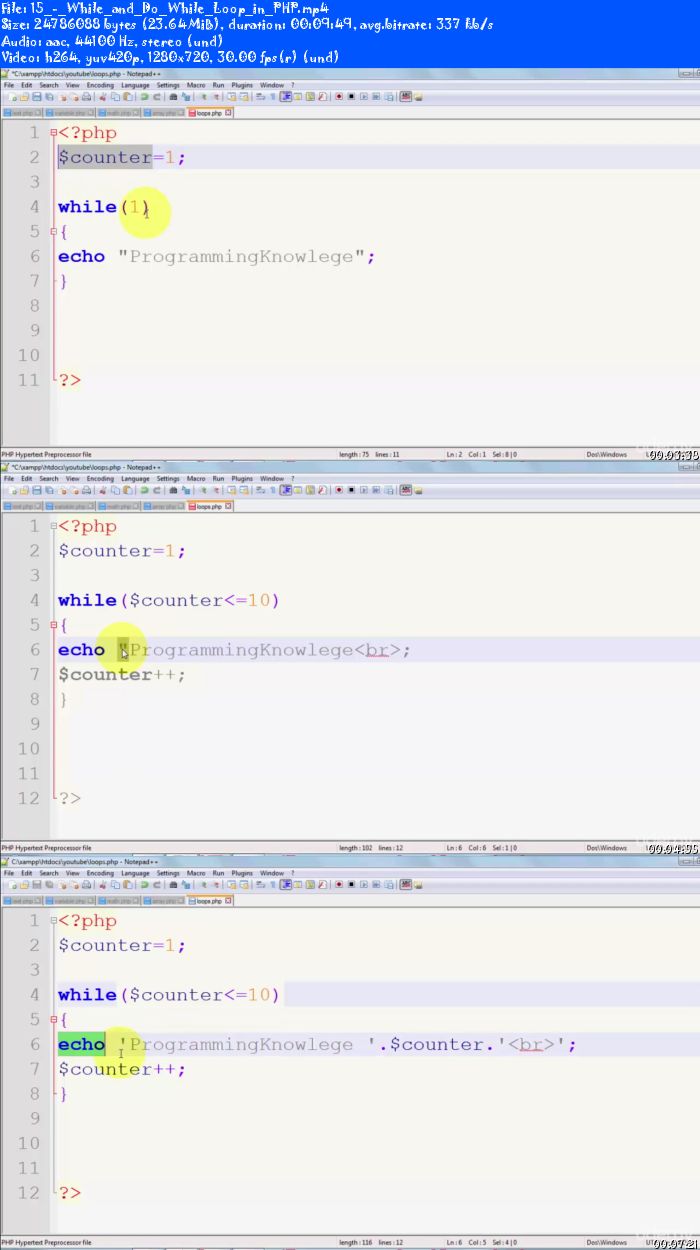Close loops.php tab via red X, first frame
This screenshot has width=700, height=1250.
click(228, 113)
